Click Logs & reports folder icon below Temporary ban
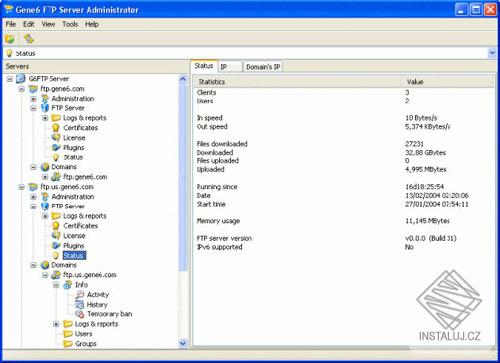Screen dimensions: 500x363 point(68,324)
